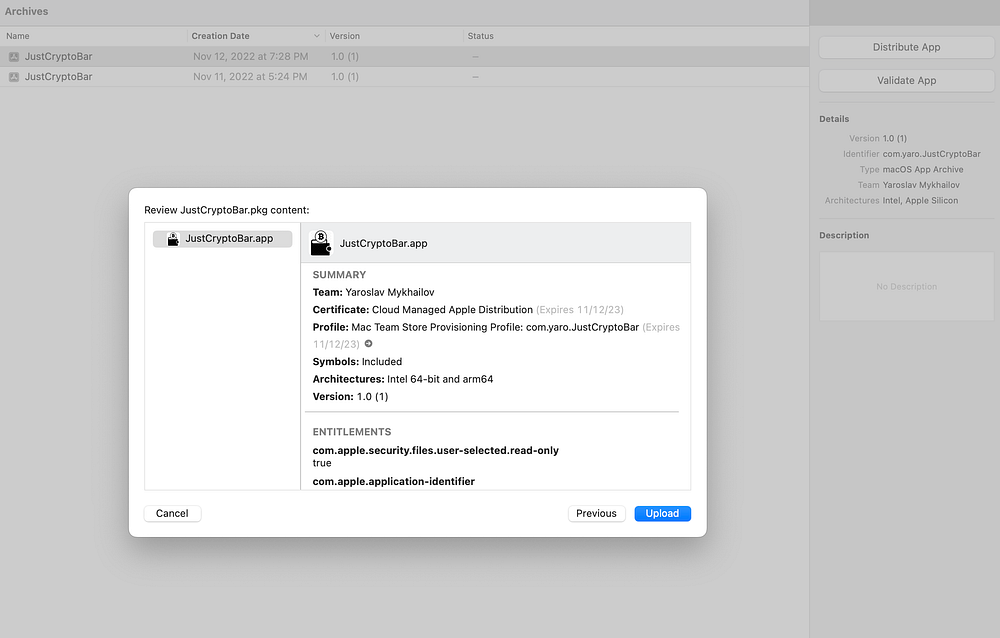Click archive icon of the Nov 12 JustCryptoBar row
This screenshot has height=638, width=1000.
13,57
